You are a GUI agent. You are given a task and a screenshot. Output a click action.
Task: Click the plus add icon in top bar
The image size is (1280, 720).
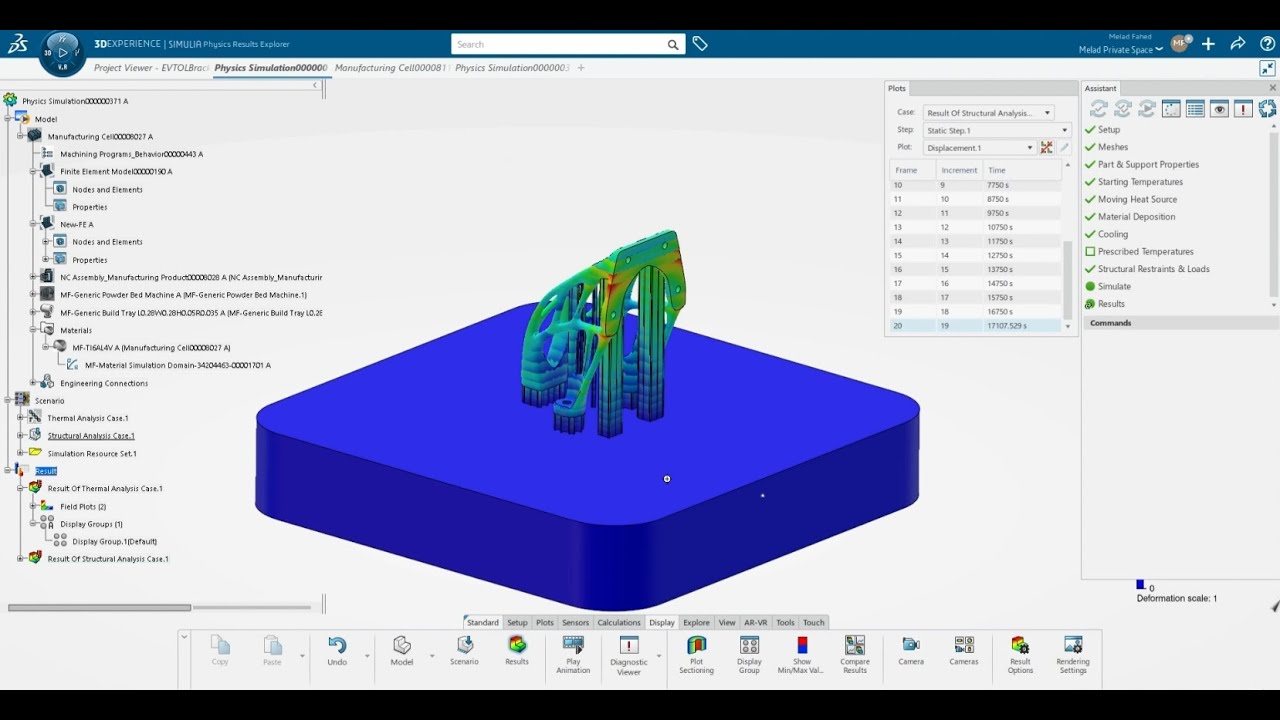(x=1209, y=44)
